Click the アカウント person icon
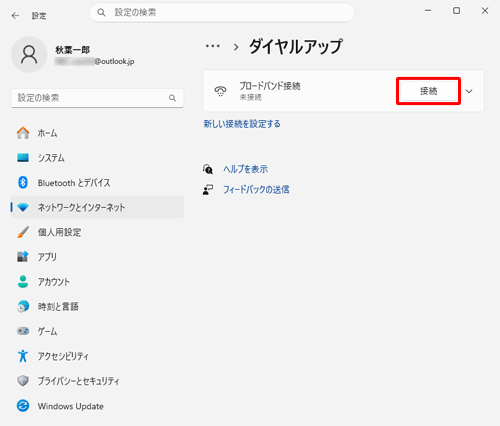The width and height of the screenshot is (500, 426). tap(23, 282)
